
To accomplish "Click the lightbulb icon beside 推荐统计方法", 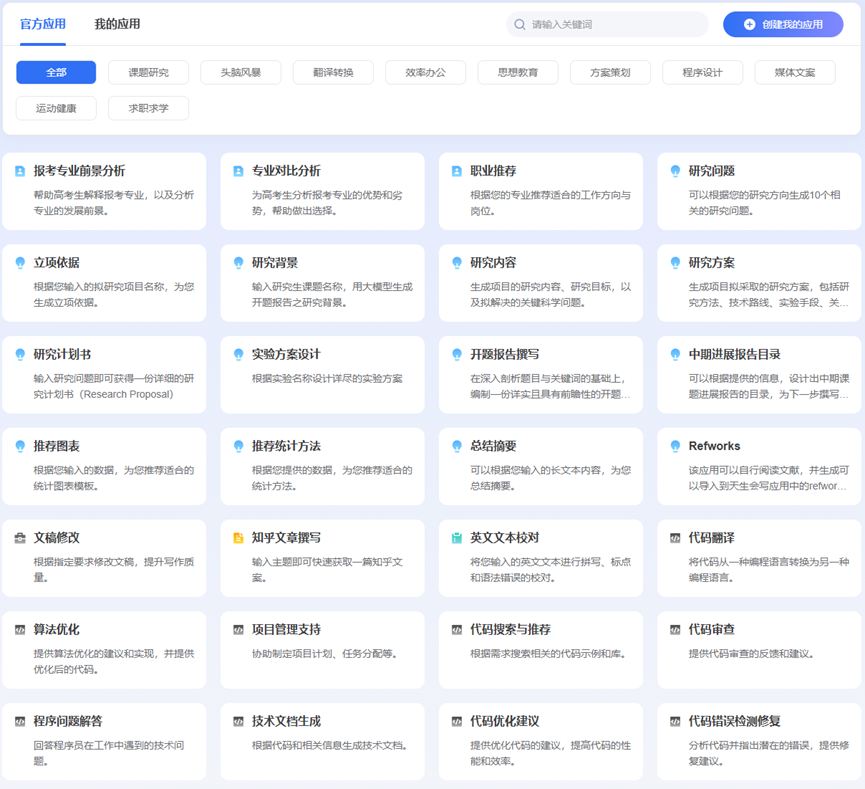I will 238,446.
